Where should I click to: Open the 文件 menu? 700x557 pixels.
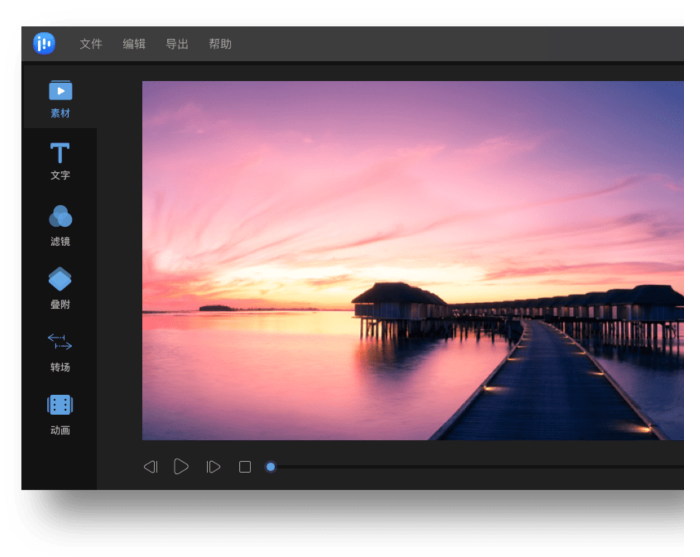click(91, 44)
